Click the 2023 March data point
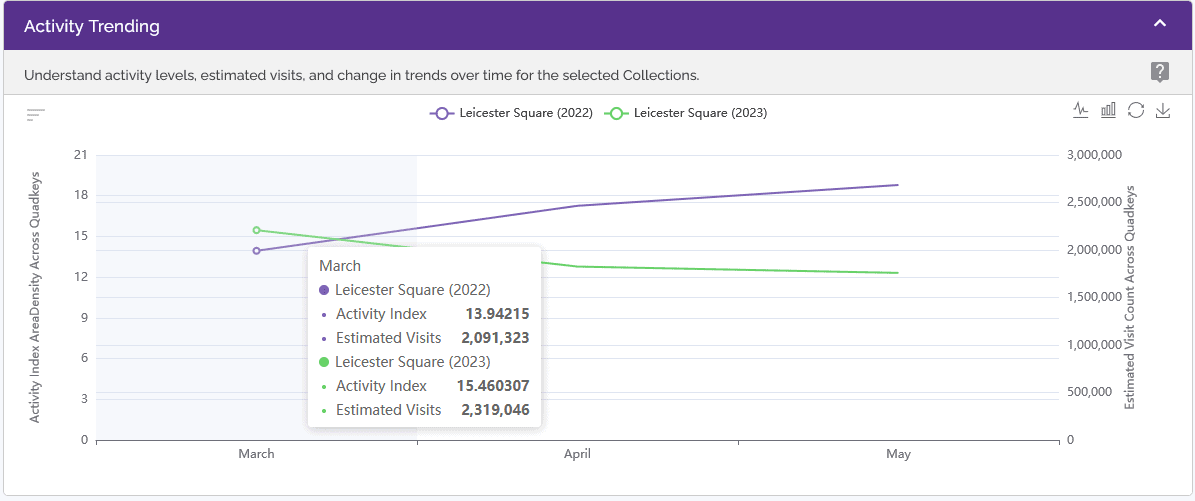This screenshot has width=1195, height=501. [257, 230]
